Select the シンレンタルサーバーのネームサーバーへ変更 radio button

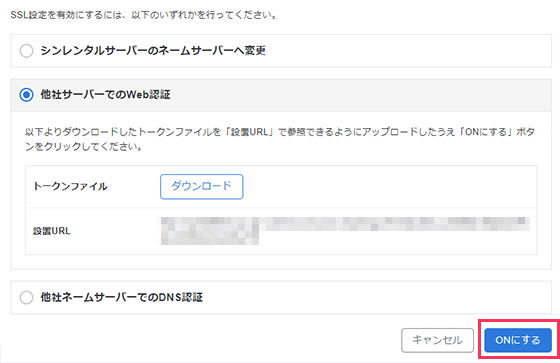(26, 51)
